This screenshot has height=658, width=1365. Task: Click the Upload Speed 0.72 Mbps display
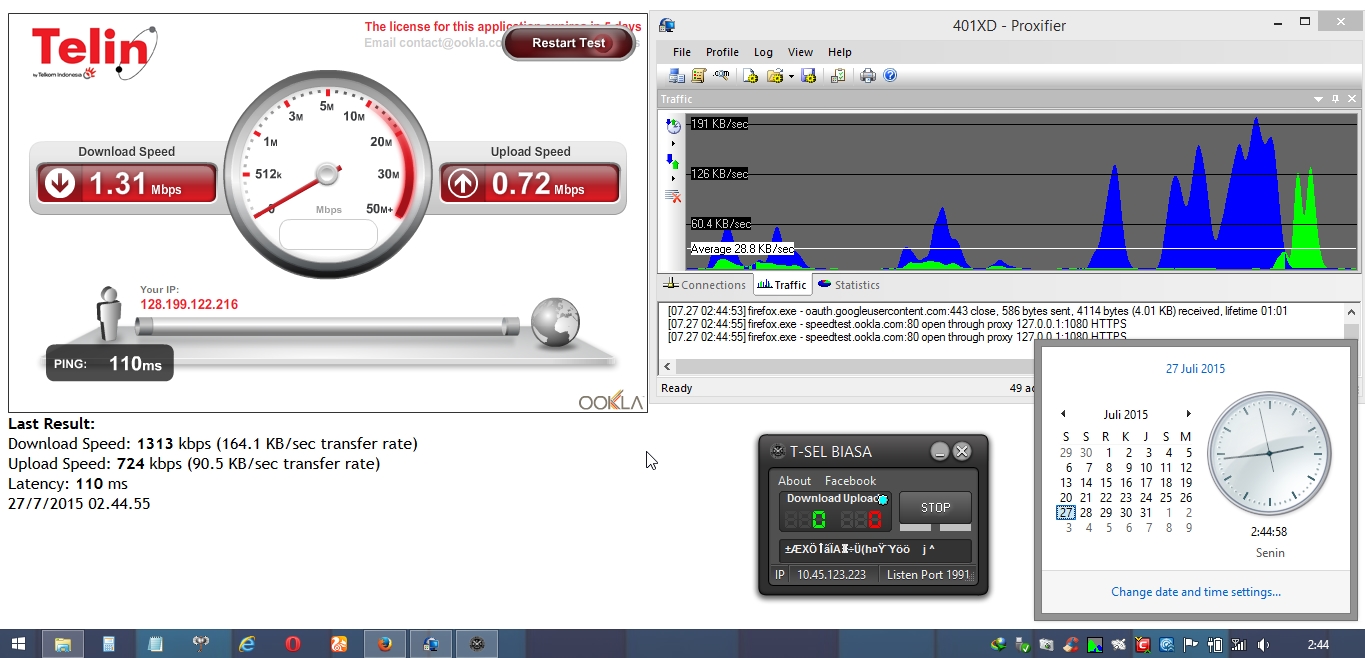(530, 184)
